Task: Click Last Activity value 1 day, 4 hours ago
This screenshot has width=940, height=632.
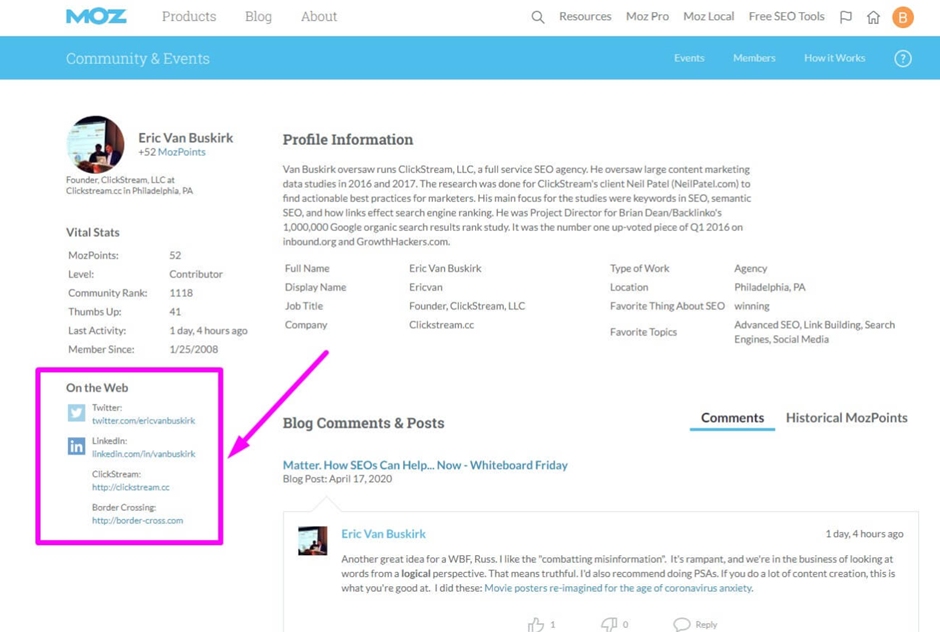Action: click(x=209, y=330)
